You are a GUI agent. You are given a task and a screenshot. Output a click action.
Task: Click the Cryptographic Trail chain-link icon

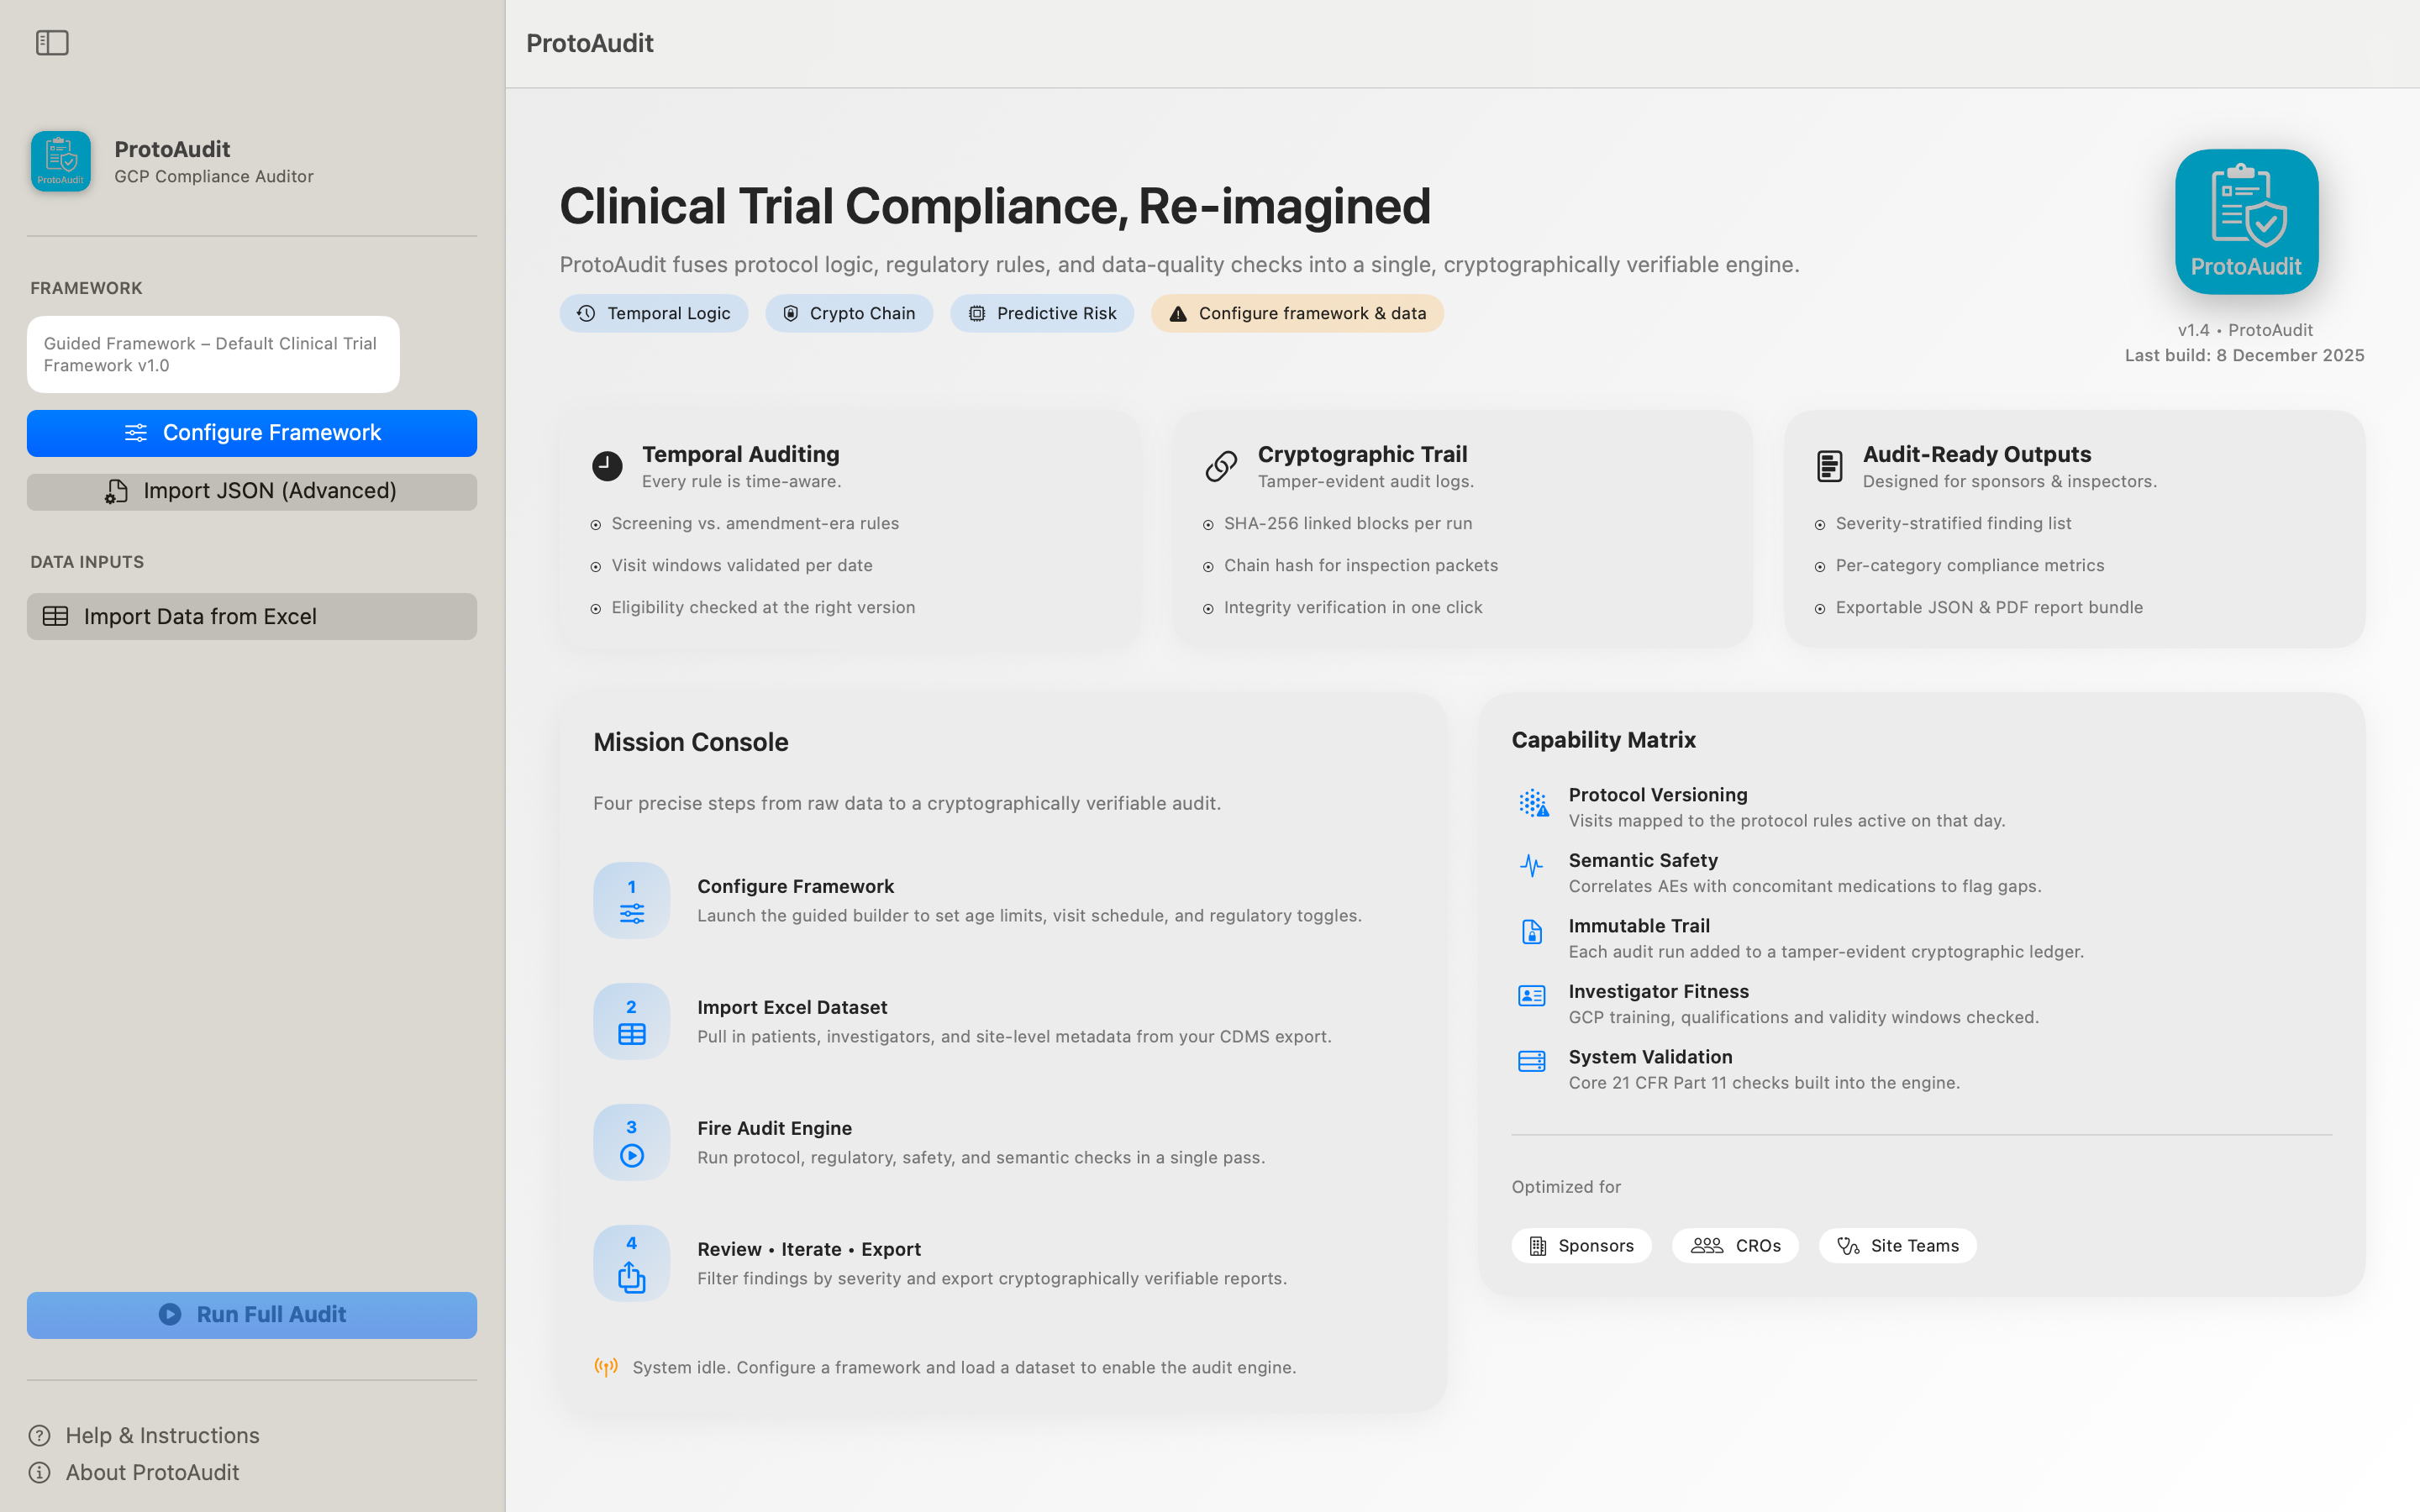click(x=1220, y=466)
